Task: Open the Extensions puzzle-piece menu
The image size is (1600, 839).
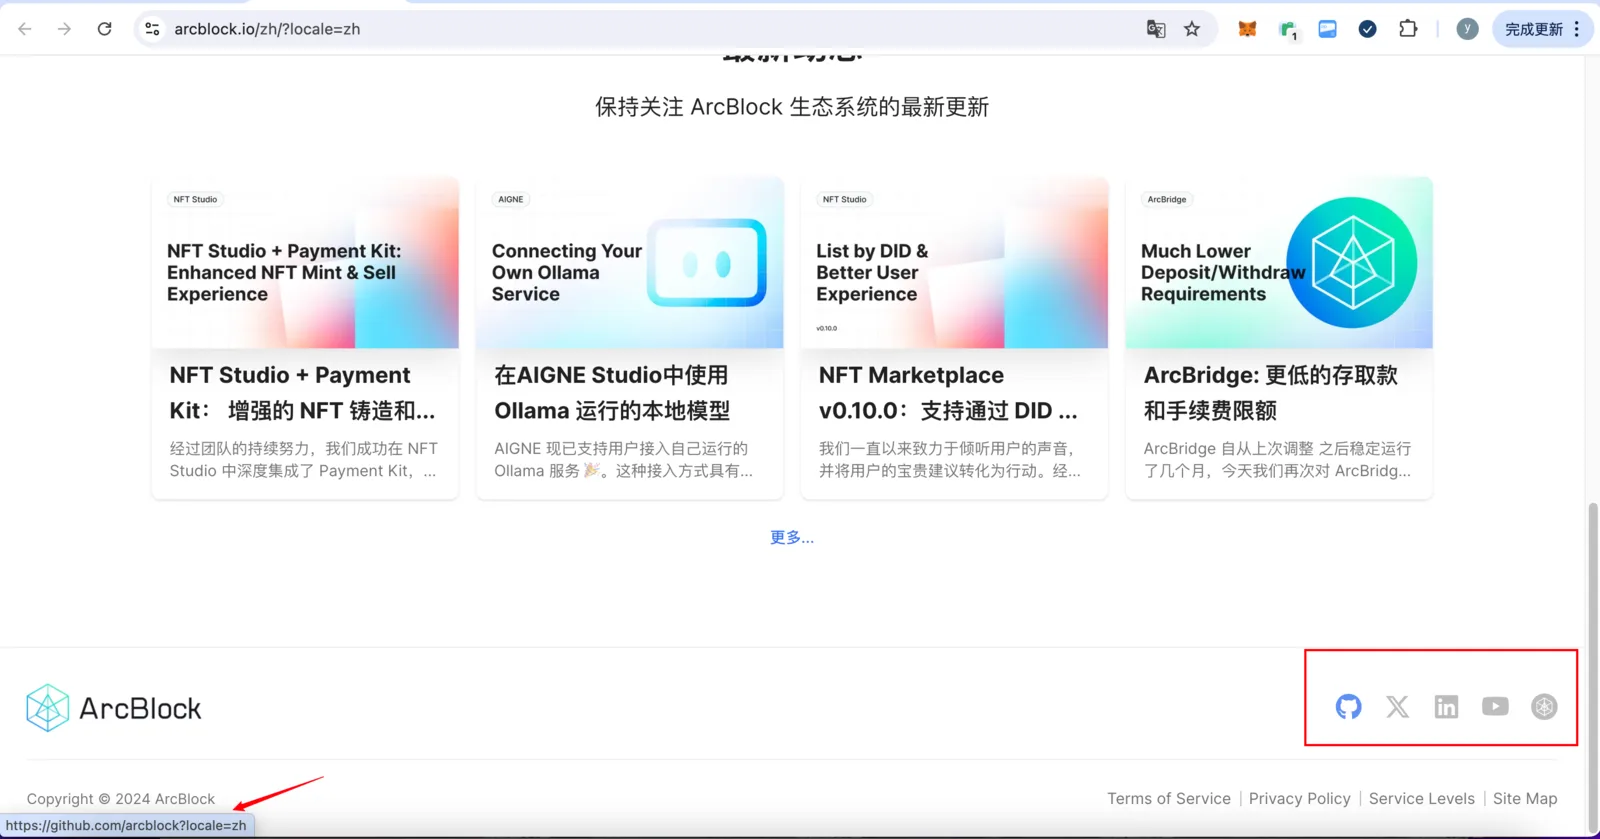Action: click(1408, 29)
